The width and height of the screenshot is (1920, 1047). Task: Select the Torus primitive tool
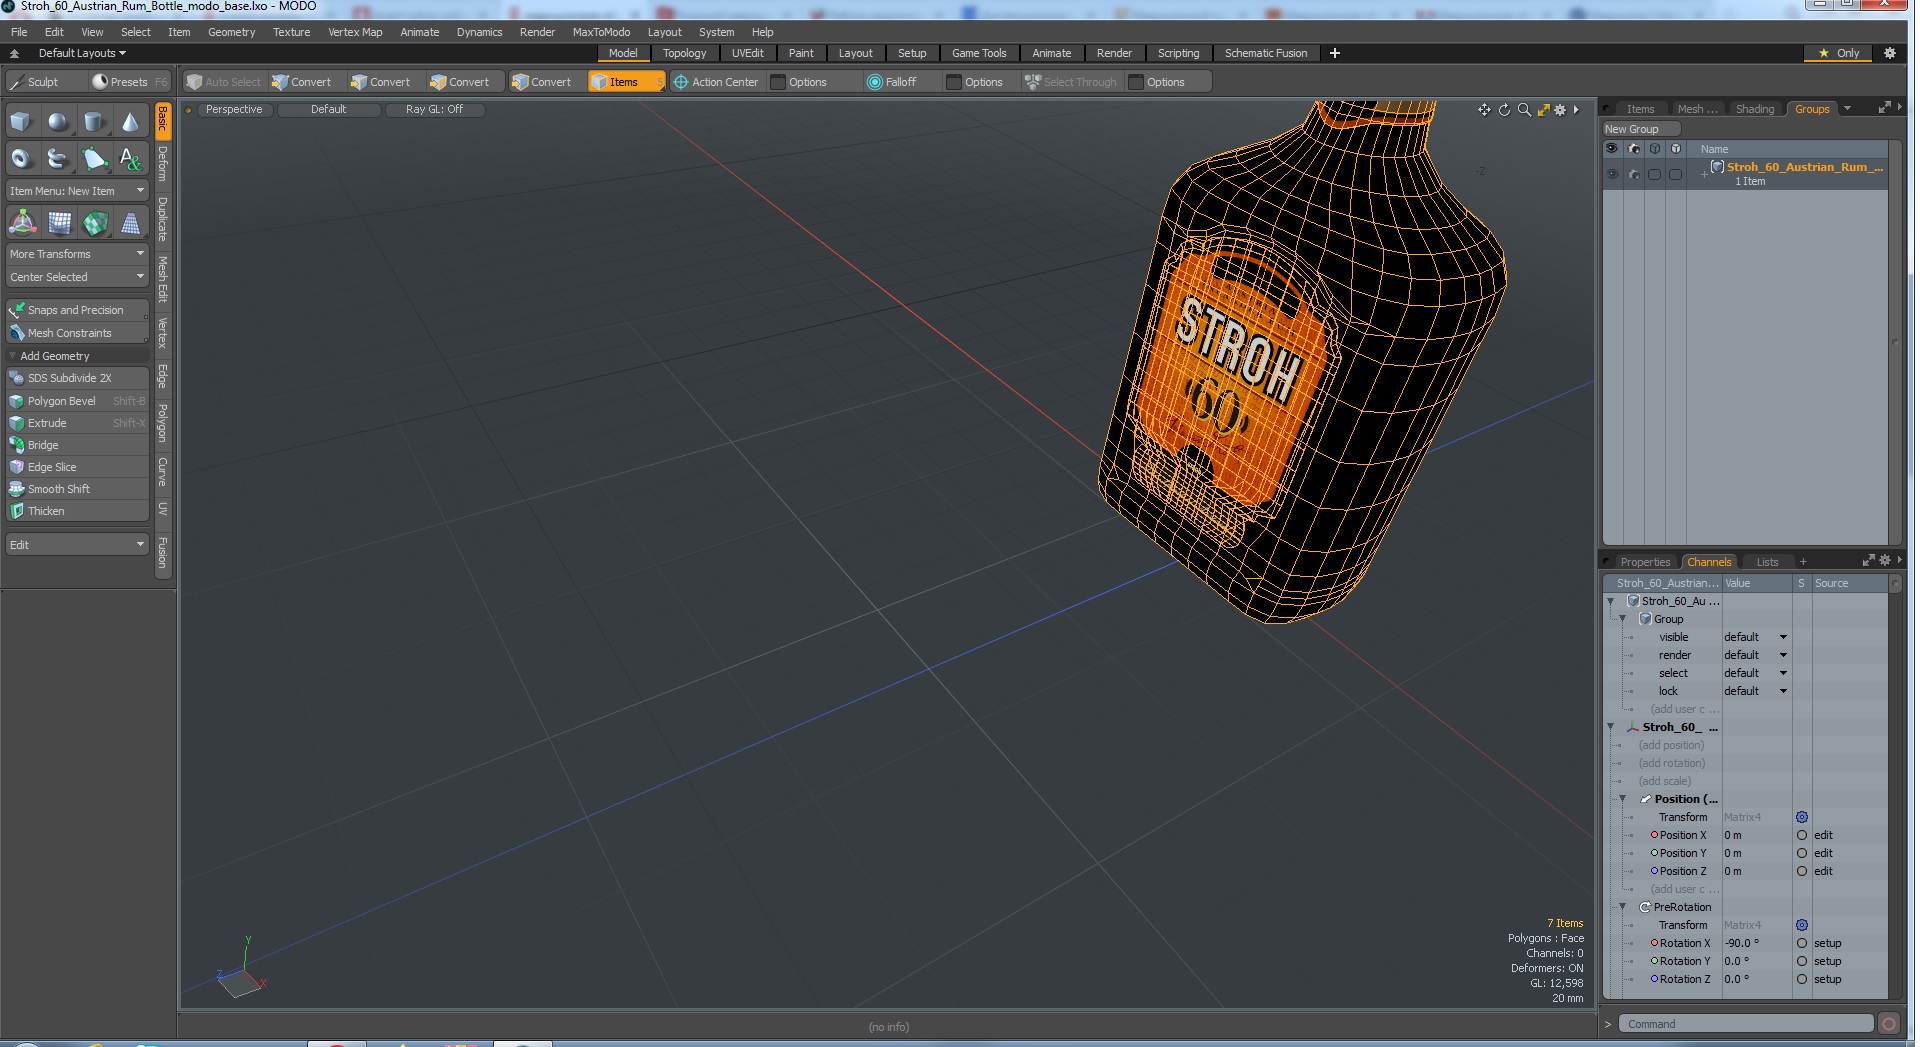[x=21, y=158]
